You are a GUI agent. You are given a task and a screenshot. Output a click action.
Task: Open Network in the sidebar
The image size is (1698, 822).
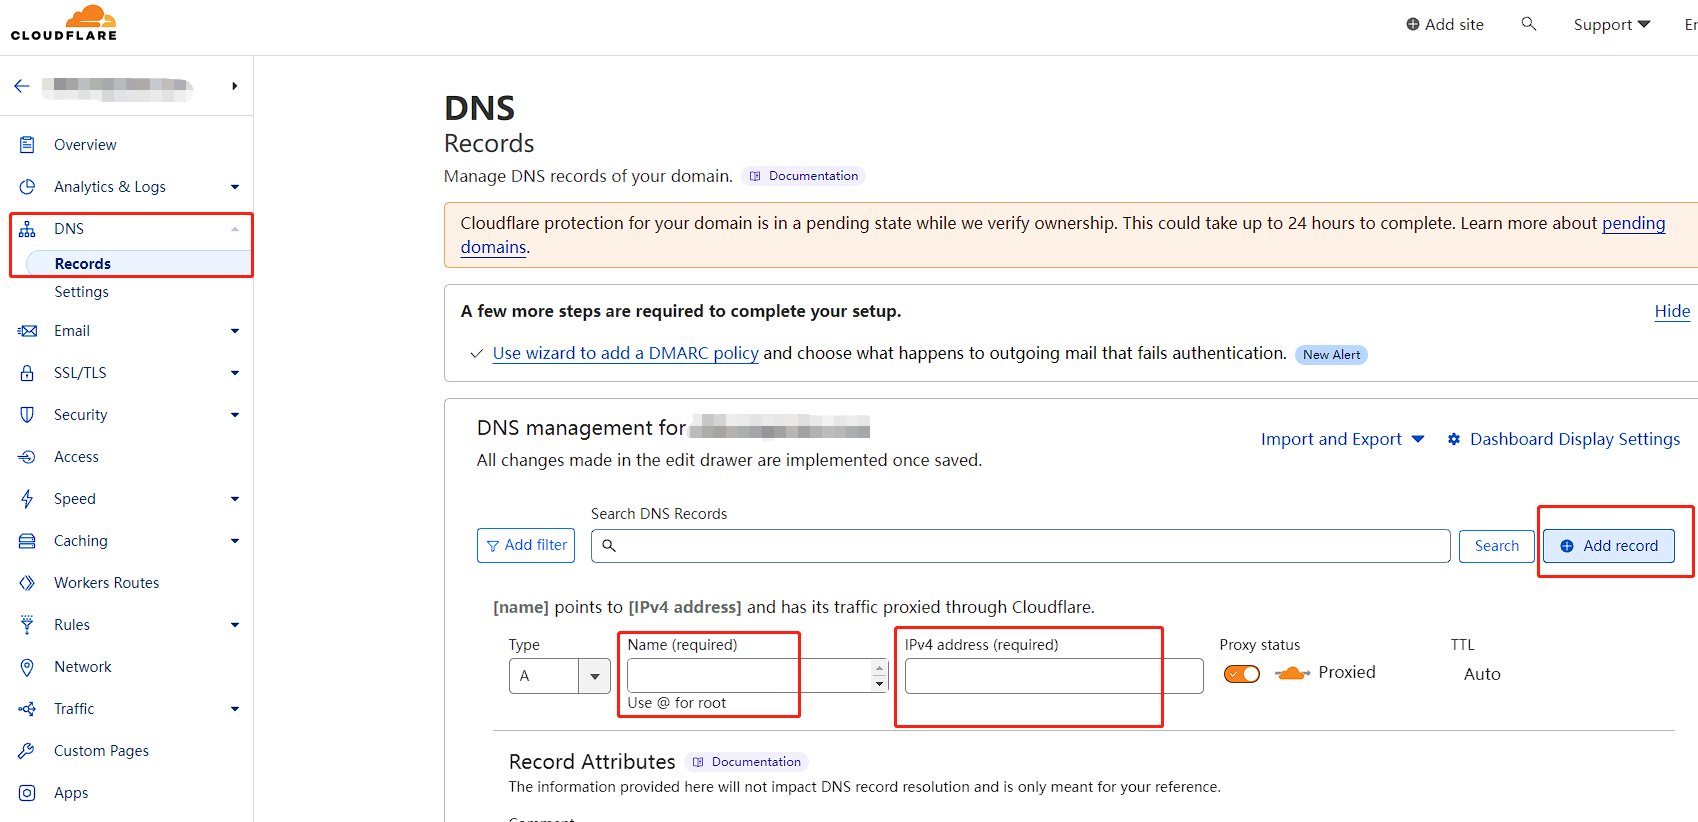83,667
